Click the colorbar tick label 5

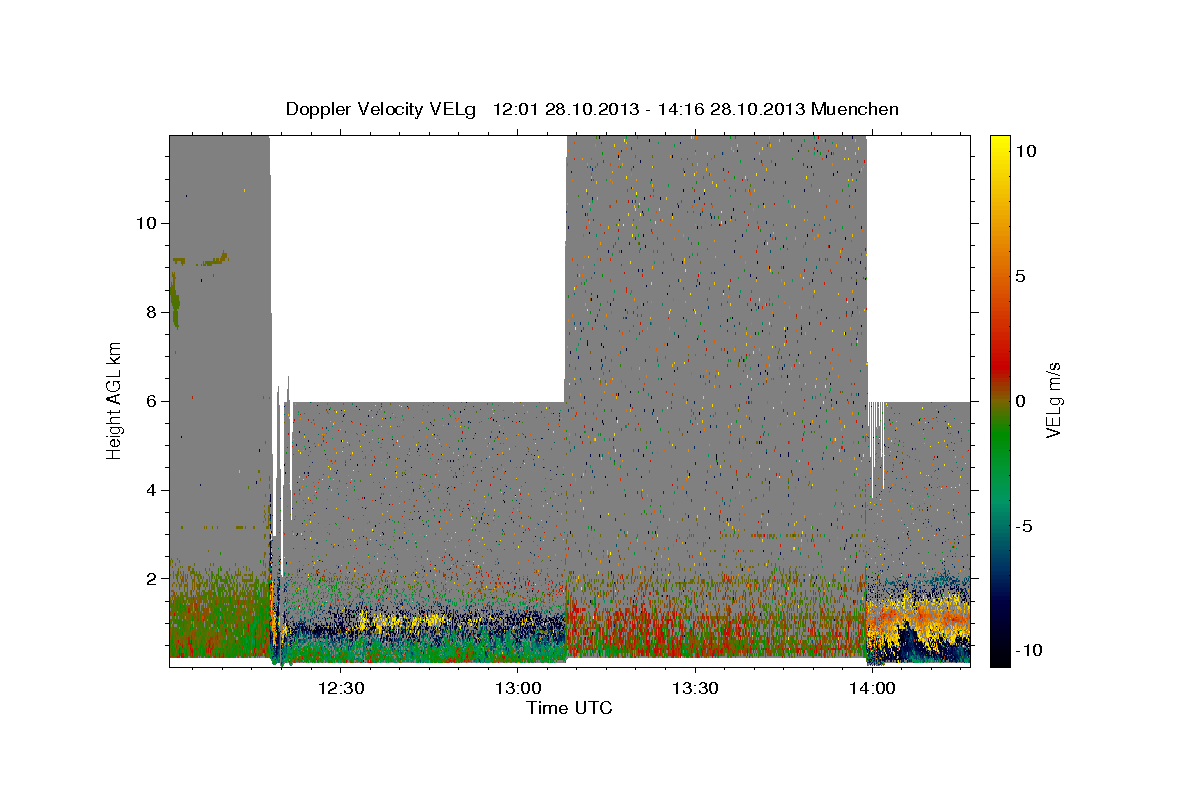pyautogui.click(x=1021, y=276)
